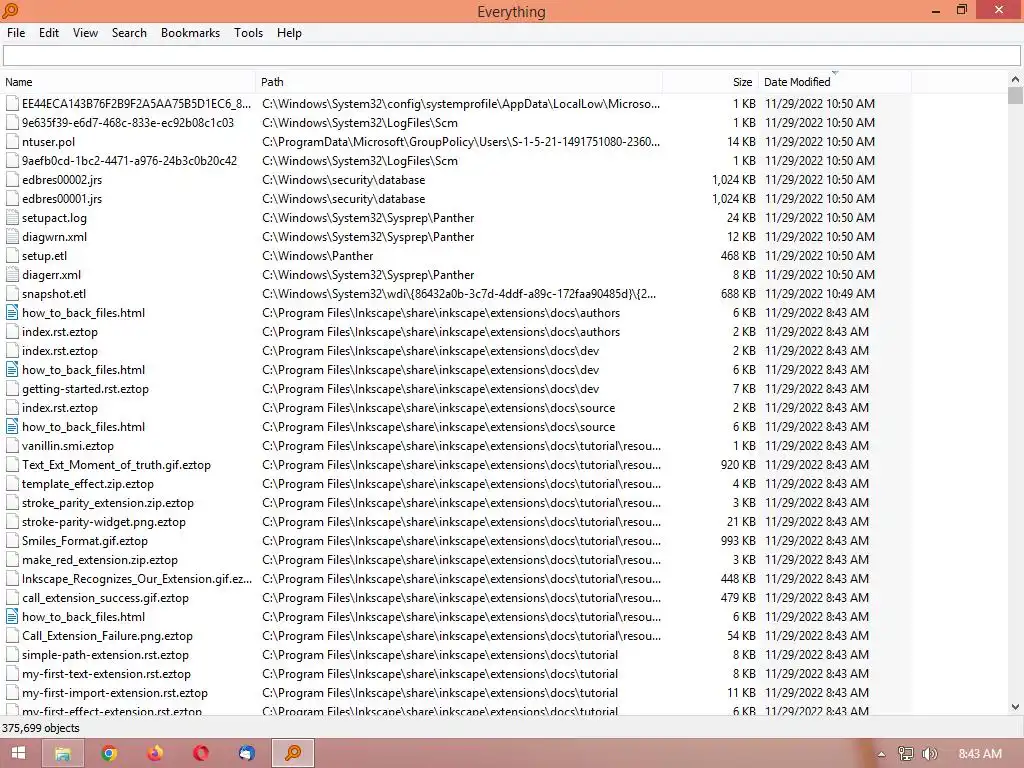Select file 9aefb0cd-1bc2-4471-a976-24b3c0b20c42
Screen dimensions: 1024x768
[129, 161]
